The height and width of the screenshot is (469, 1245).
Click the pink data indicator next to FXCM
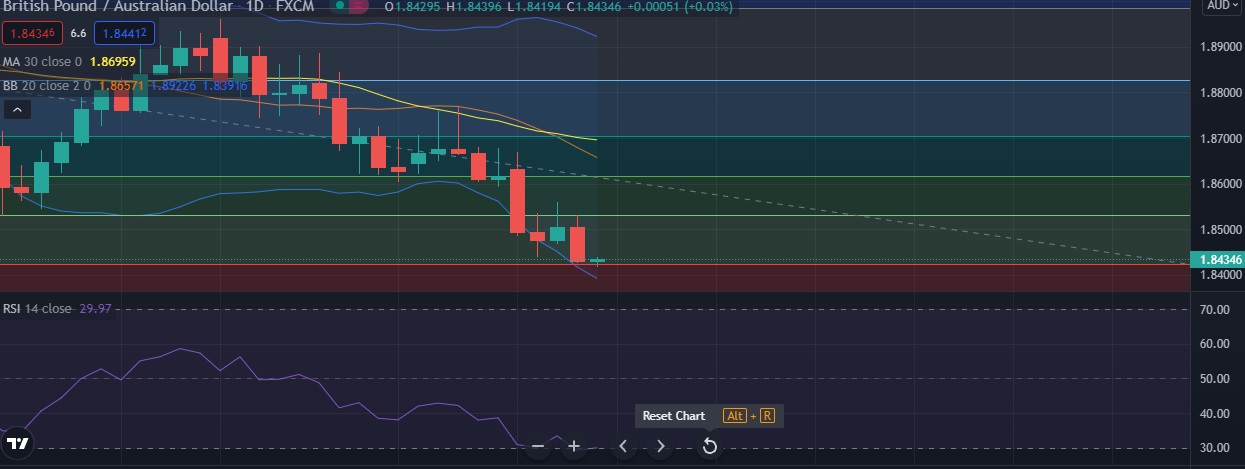coord(359,6)
